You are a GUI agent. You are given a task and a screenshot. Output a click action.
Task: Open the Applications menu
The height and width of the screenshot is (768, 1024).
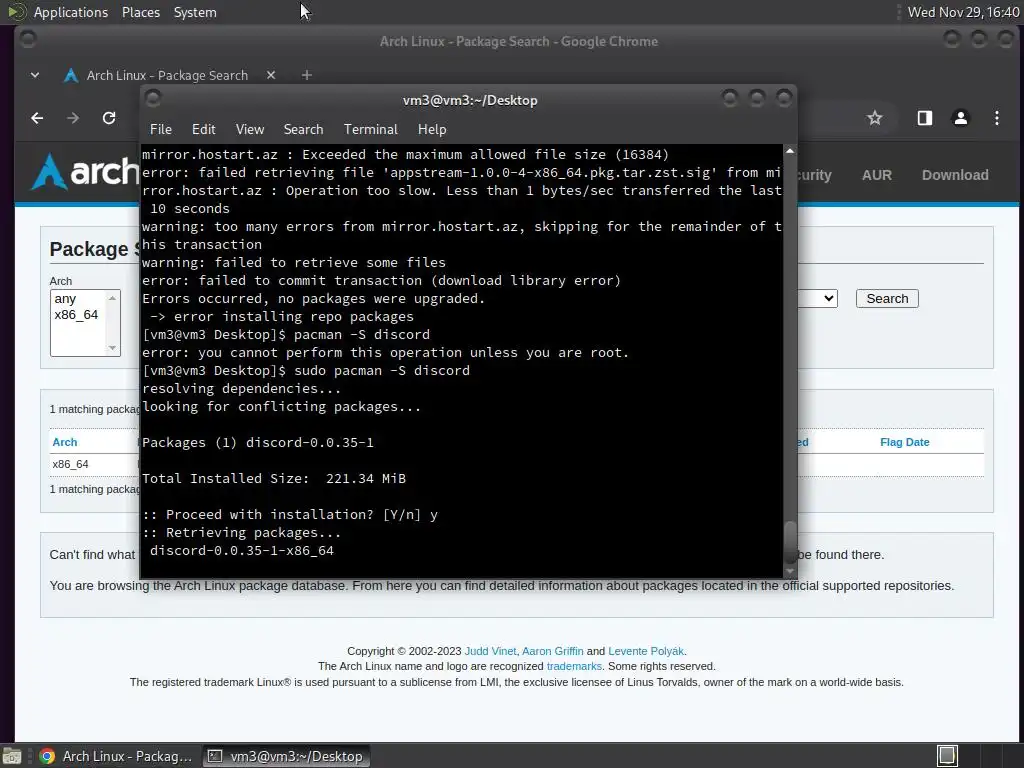click(71, 12)
